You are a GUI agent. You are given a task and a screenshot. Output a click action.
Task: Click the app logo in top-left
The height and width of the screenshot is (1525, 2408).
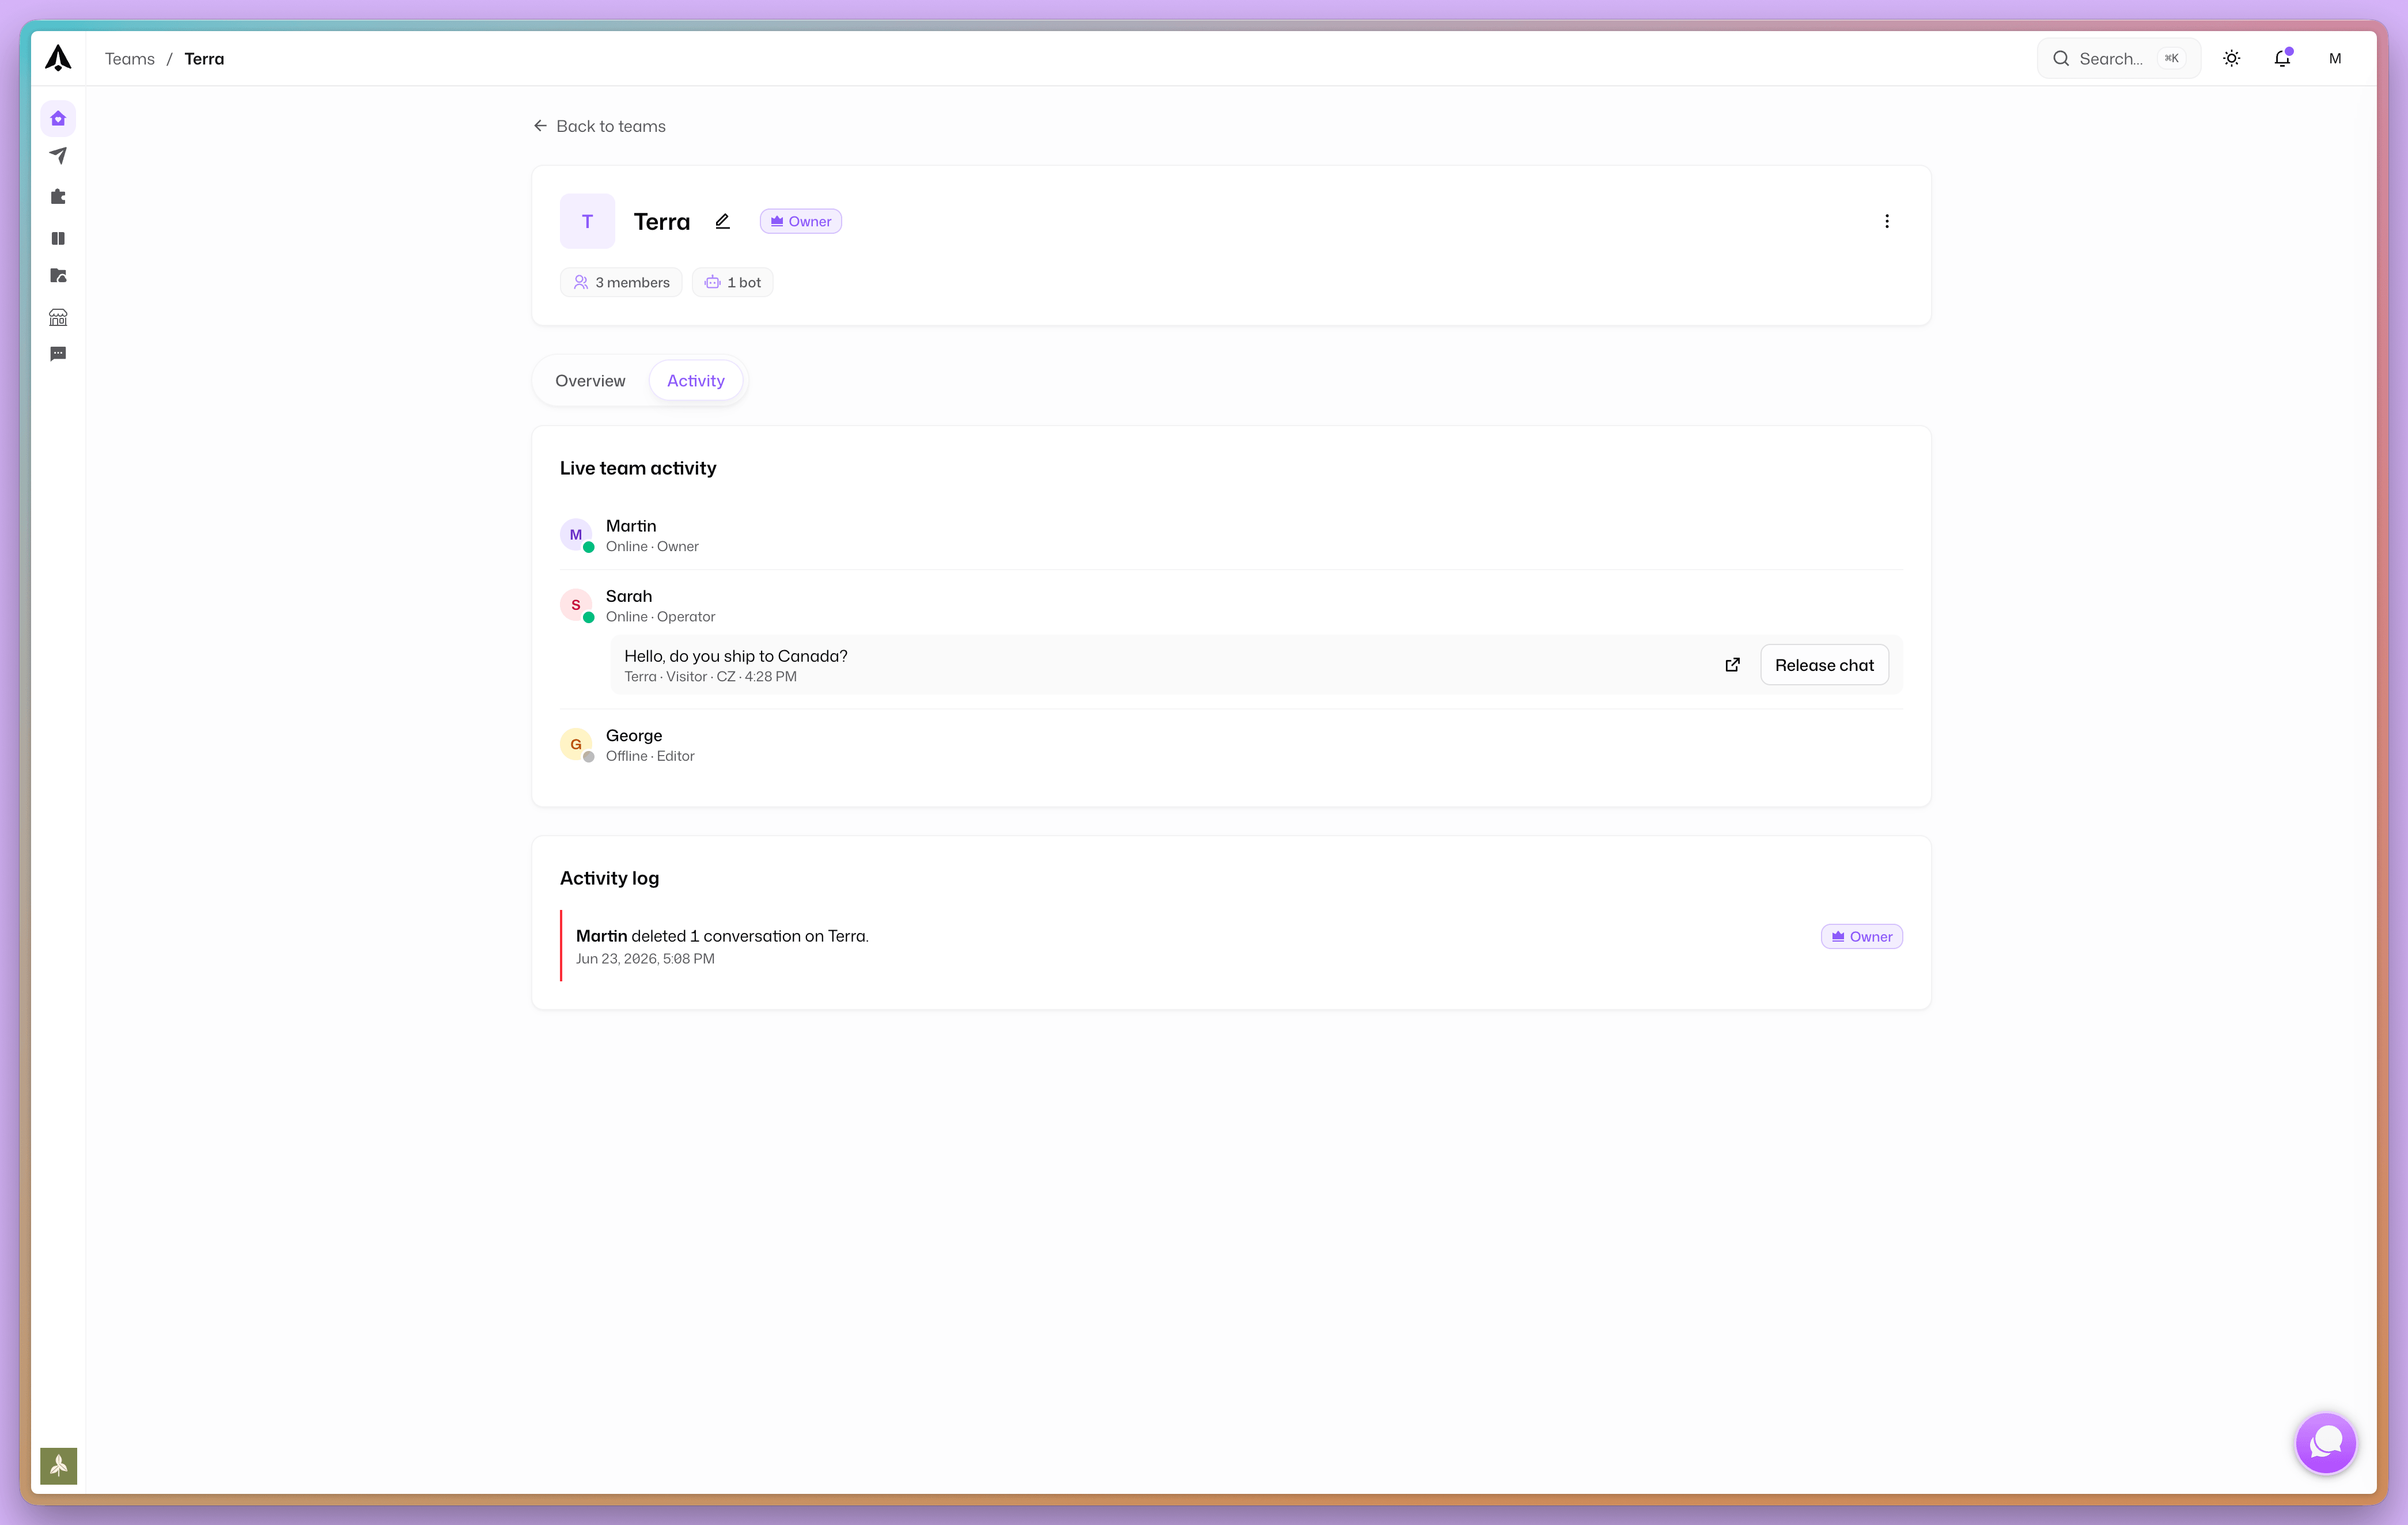pyautogui.click(x=58, y=58)
